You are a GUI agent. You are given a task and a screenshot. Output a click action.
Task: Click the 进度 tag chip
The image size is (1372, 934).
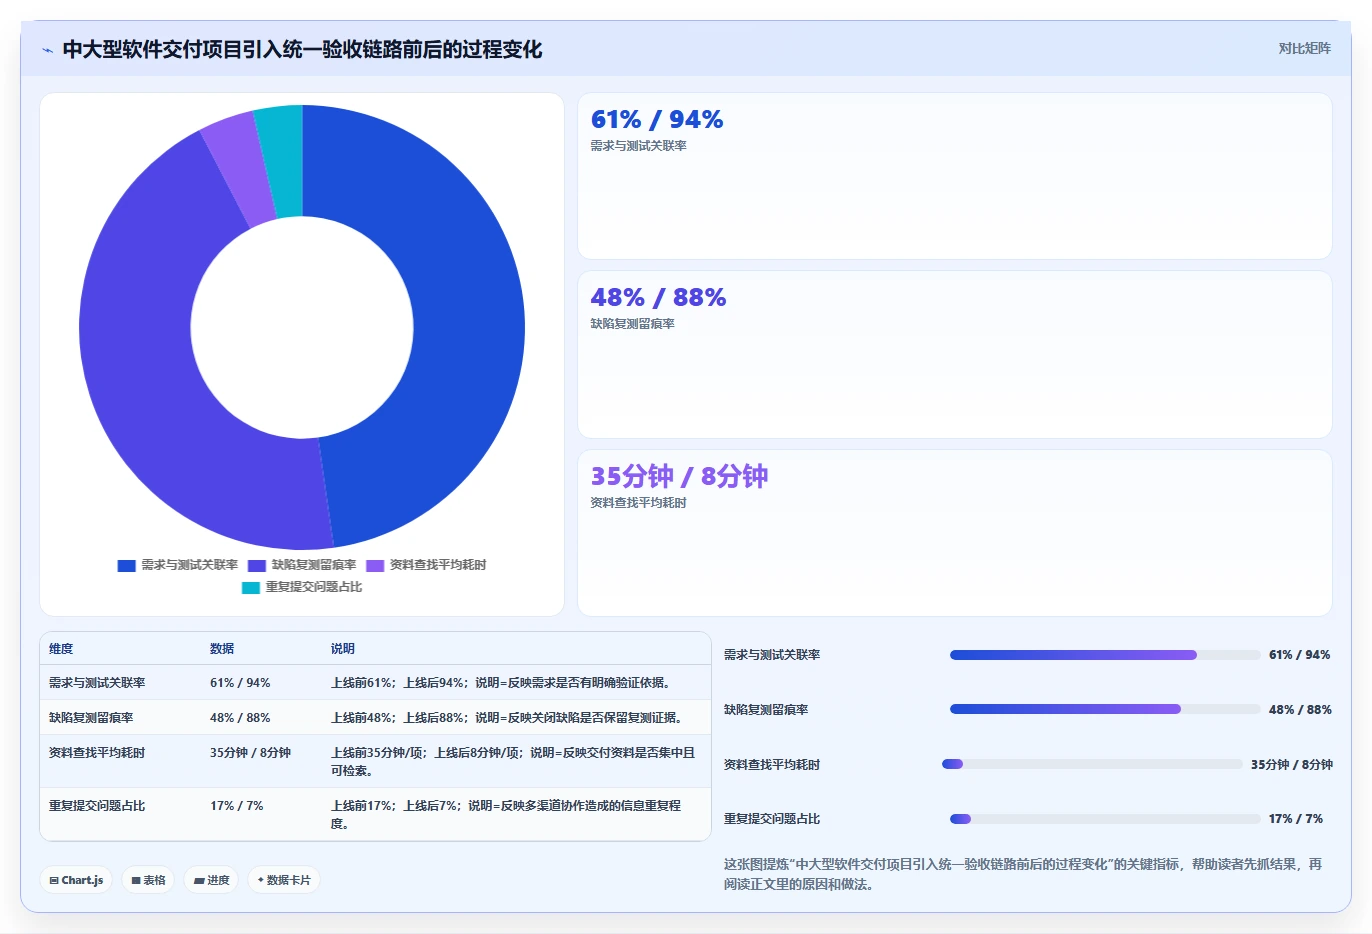[x=211, y=880]
